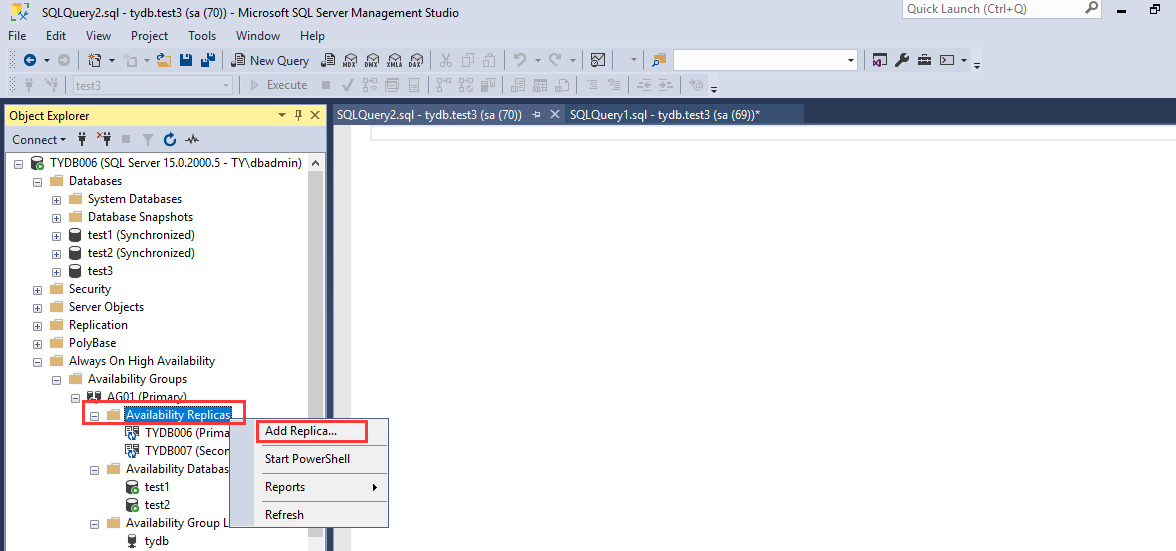Open a new XMLA query
The height and width of the screenshot is (551, 1176).
click(394, 60)
